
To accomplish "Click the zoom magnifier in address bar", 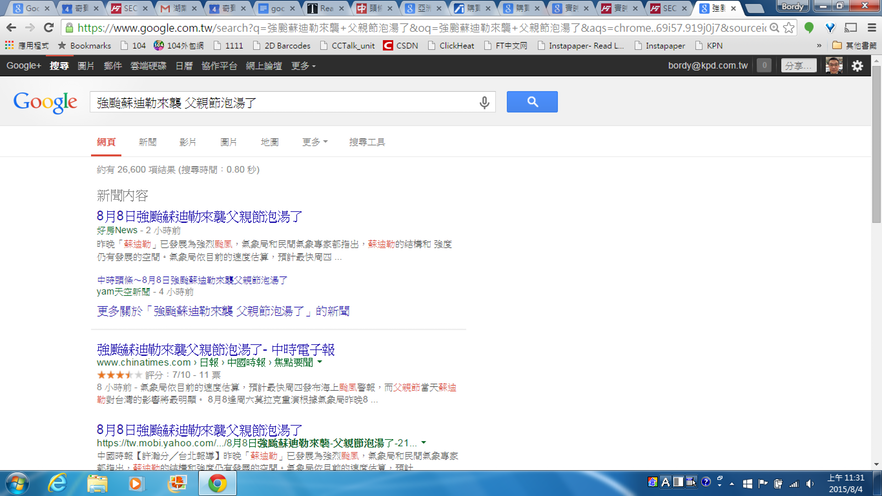I will 775,28.
